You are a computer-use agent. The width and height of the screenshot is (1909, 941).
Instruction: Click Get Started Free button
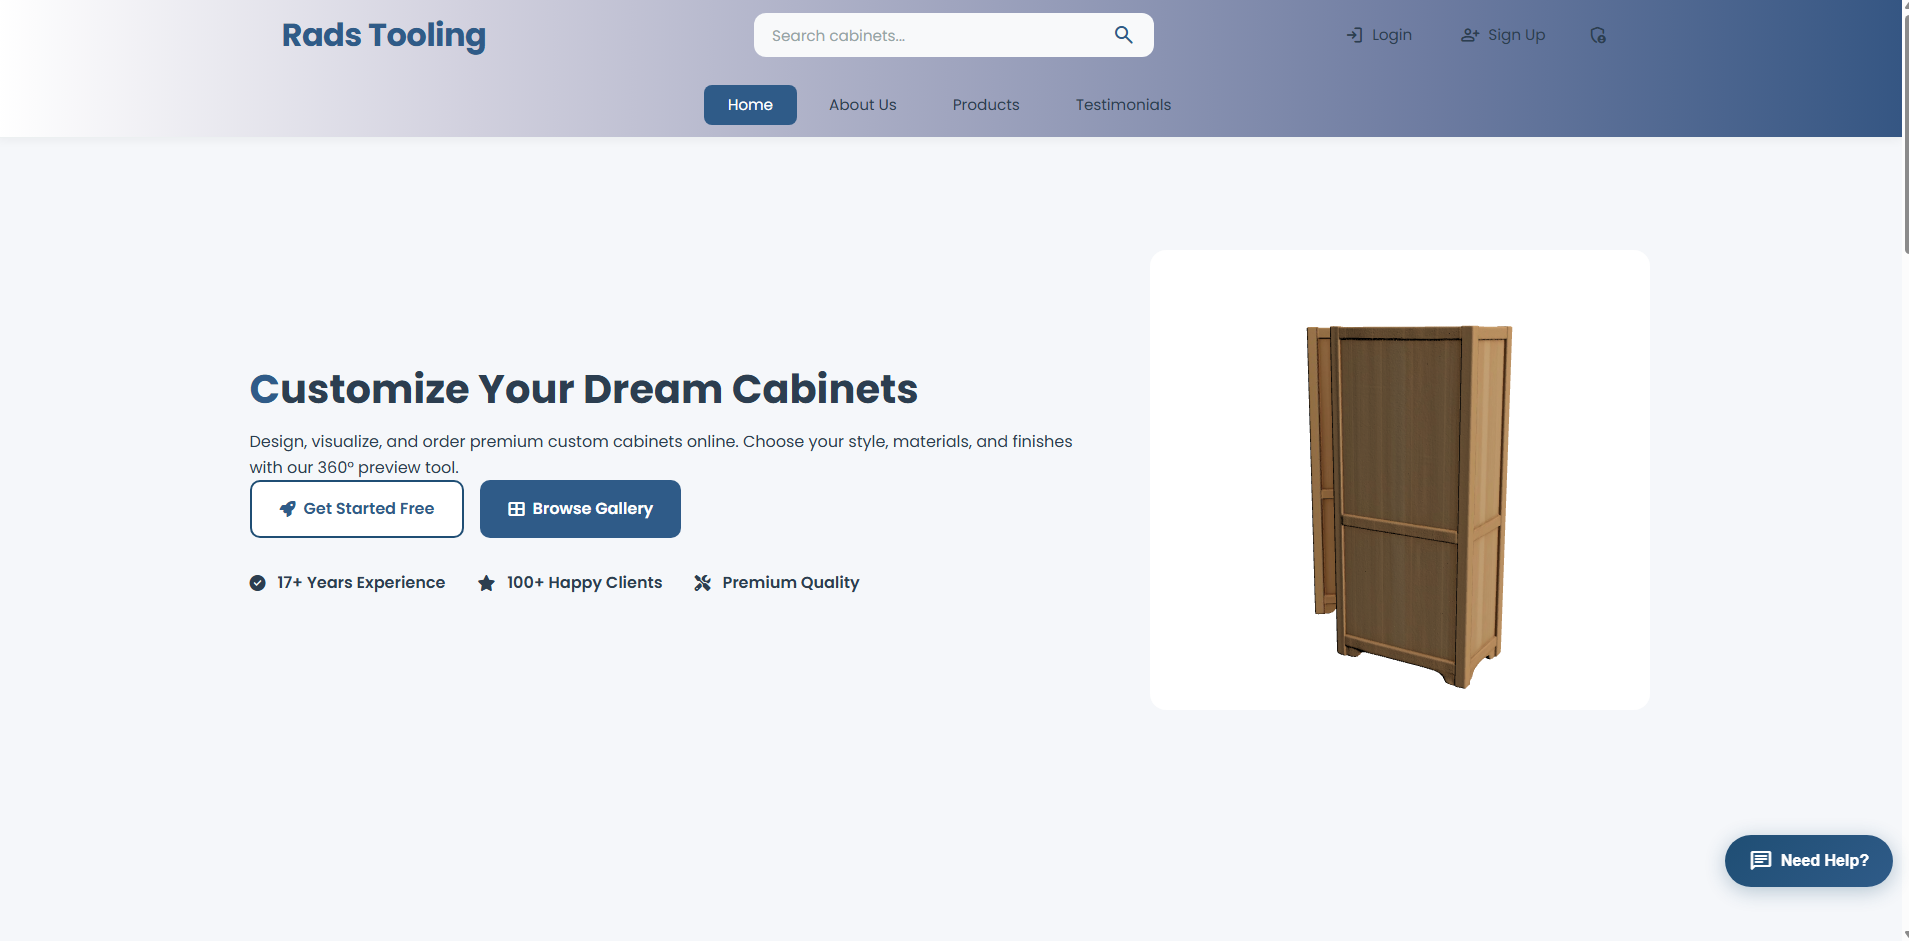[357, 509]
